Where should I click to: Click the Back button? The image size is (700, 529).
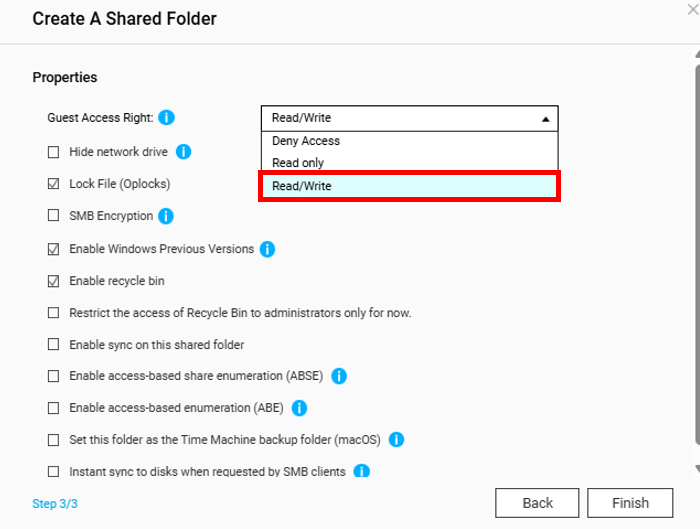click(x=537, y=503)
